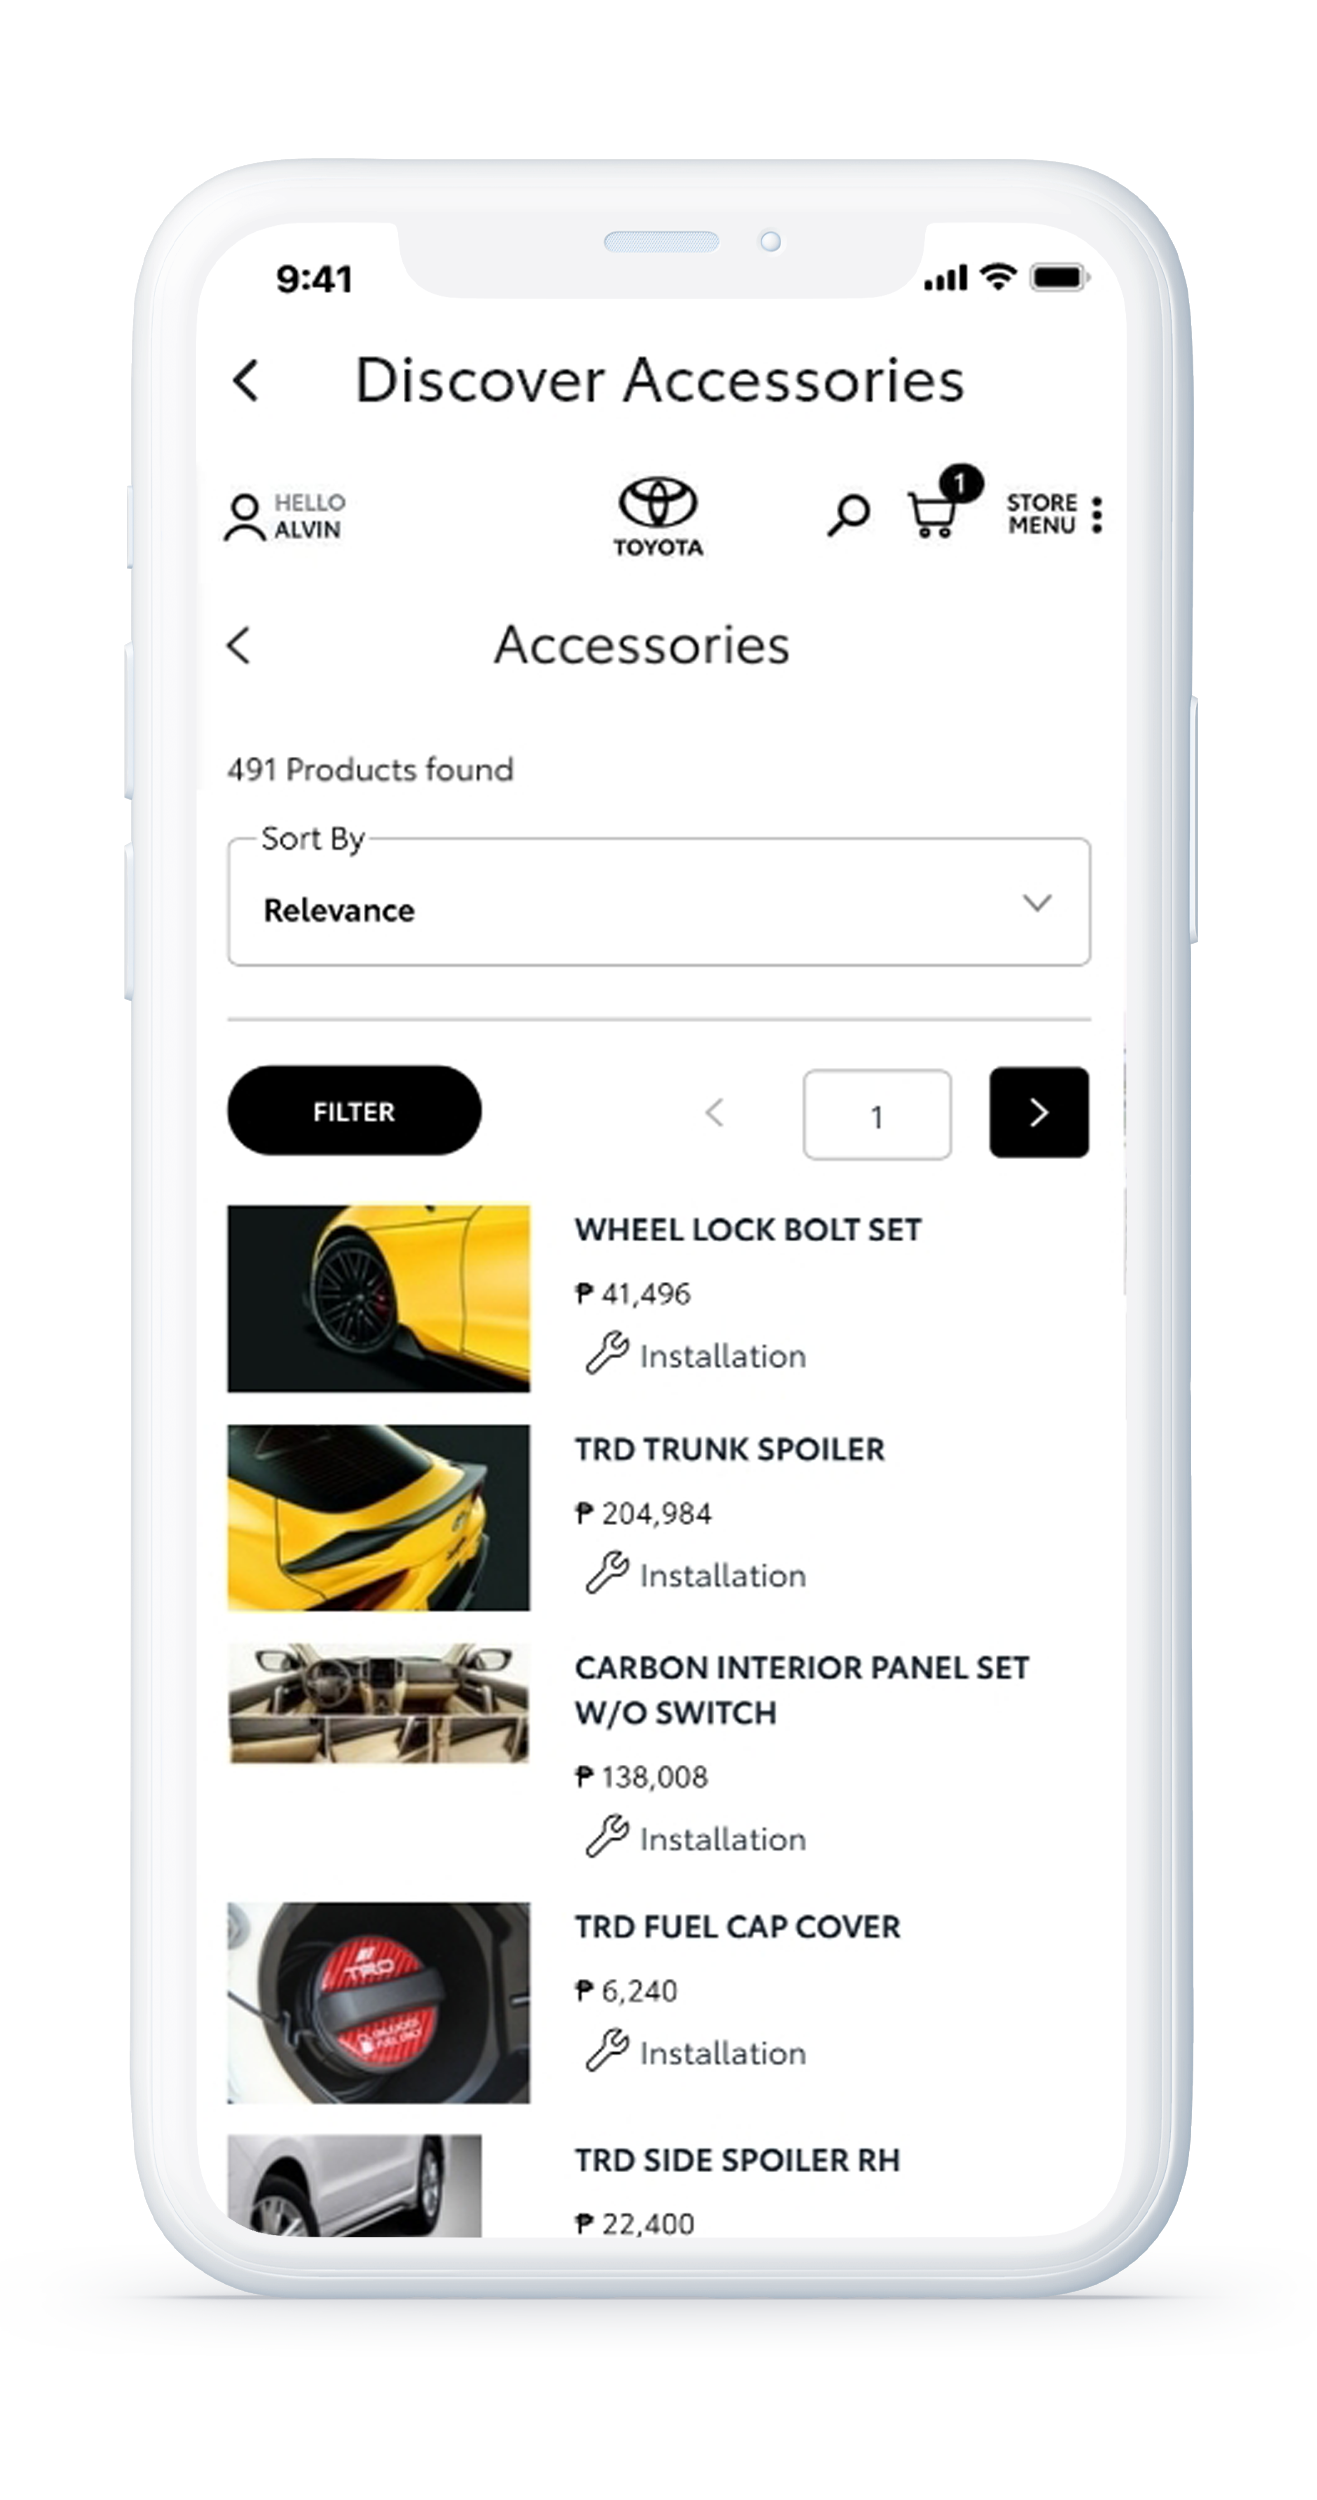1317x2500 pixels.
Task: Tap the wrench Installation icon under TRD Fuel Cap Cover
Action: [607, 2050]
